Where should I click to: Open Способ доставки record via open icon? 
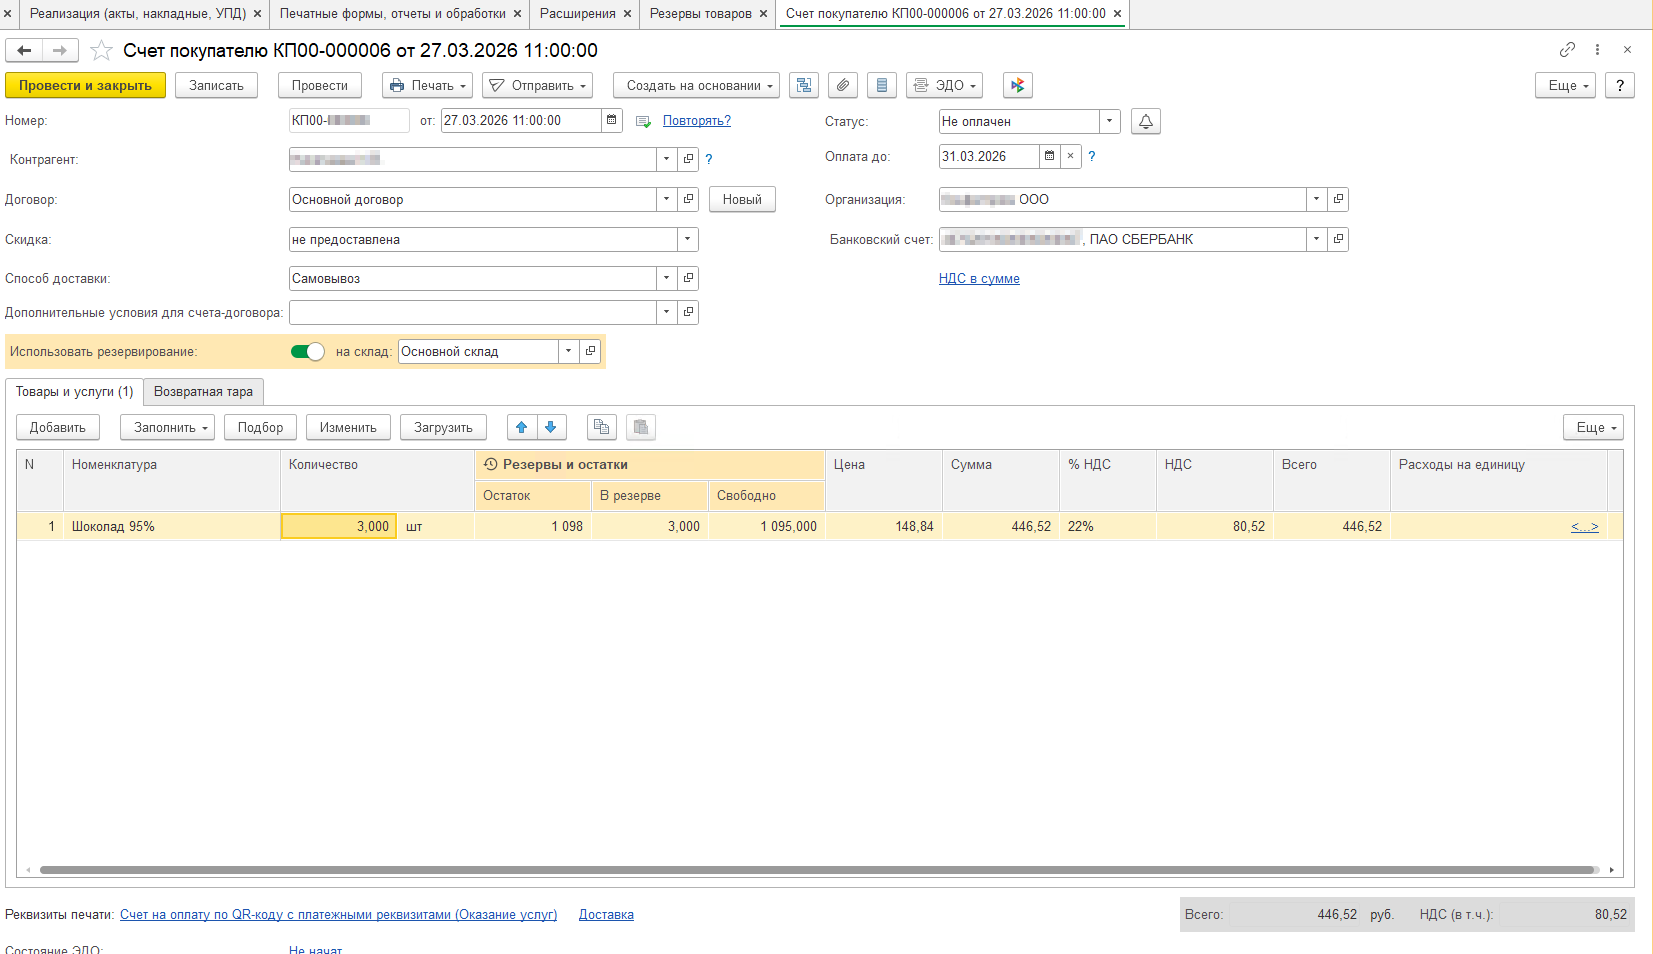[x=688, y=278]
